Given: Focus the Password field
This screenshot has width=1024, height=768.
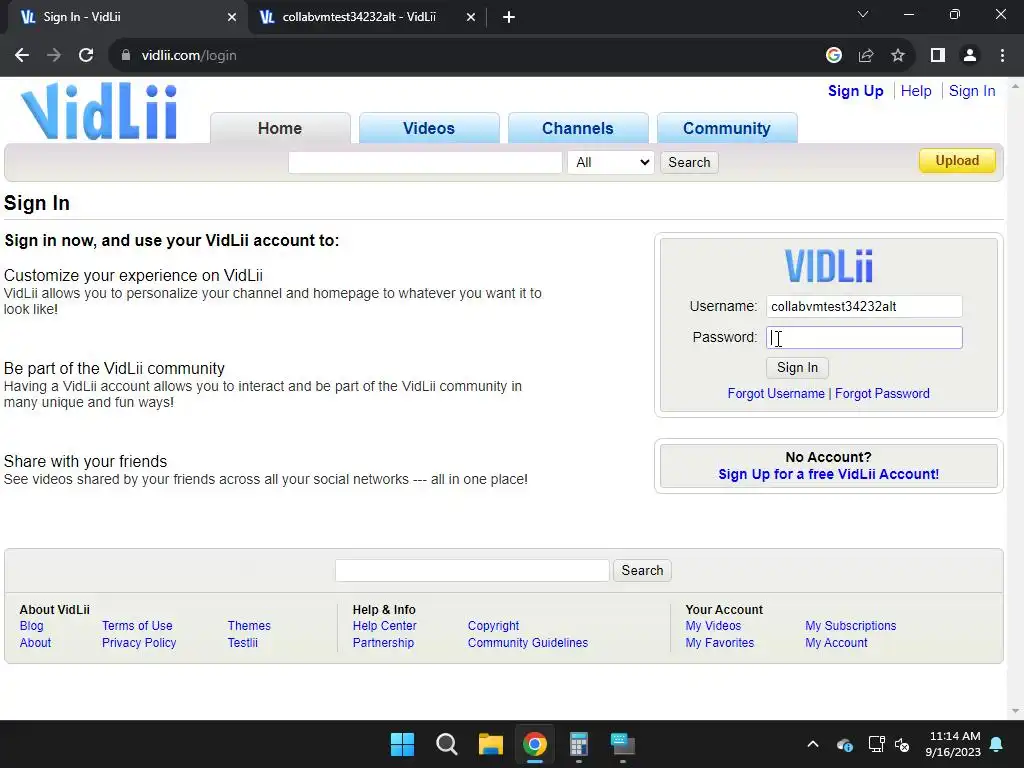Looking at the screenshot, I should (864, 338).
